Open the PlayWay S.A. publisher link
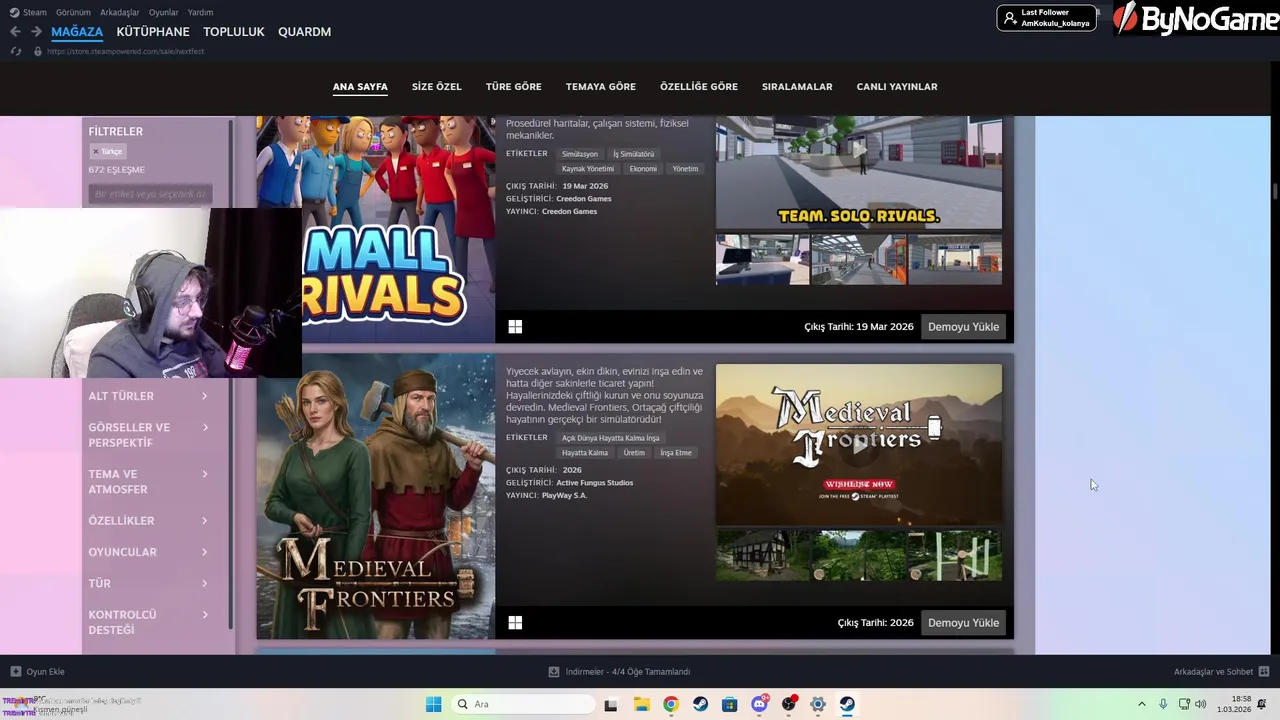 (x=564, y=496)
